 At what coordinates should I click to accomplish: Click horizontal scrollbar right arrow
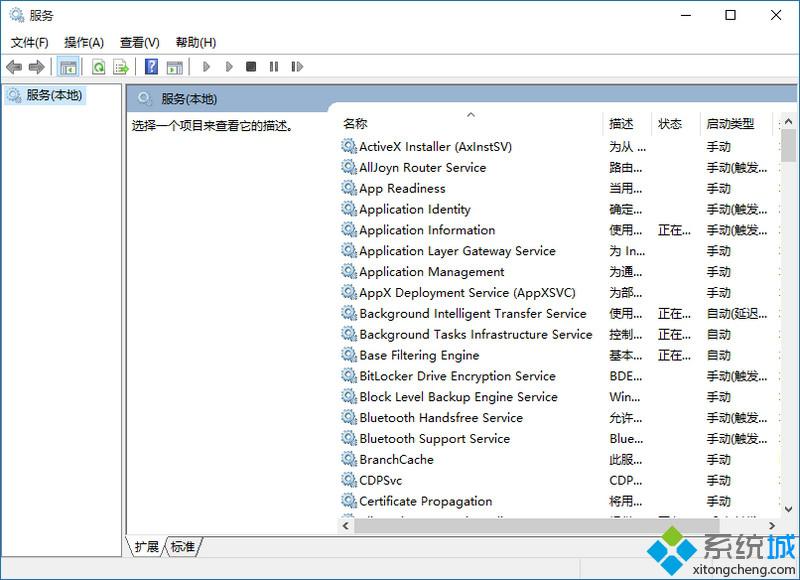point(772,525)
